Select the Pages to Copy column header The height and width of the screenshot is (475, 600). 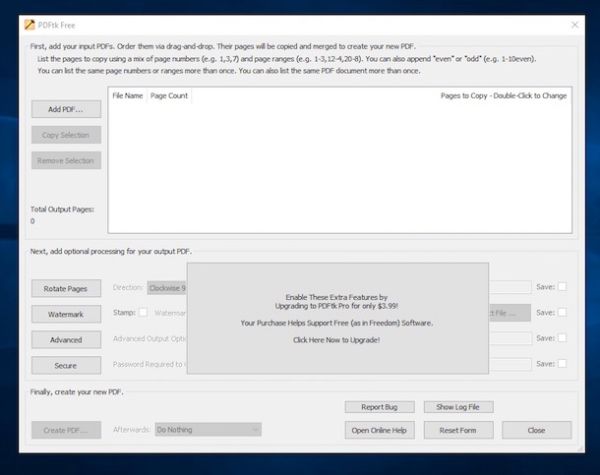click(x=503, y=96)
